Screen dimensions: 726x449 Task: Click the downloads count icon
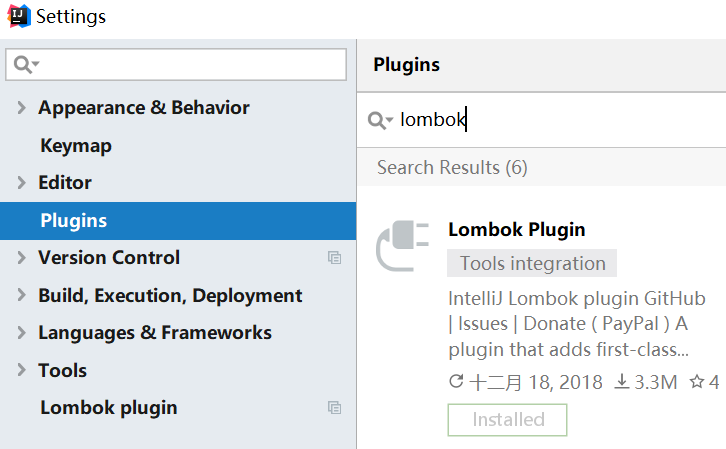click(619, 382)
